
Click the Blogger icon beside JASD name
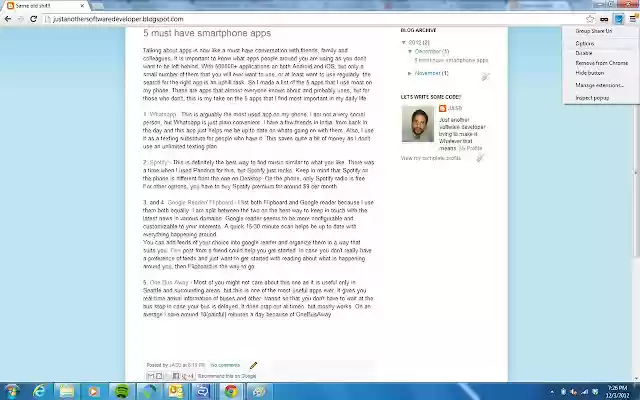[x=442, y=108]
